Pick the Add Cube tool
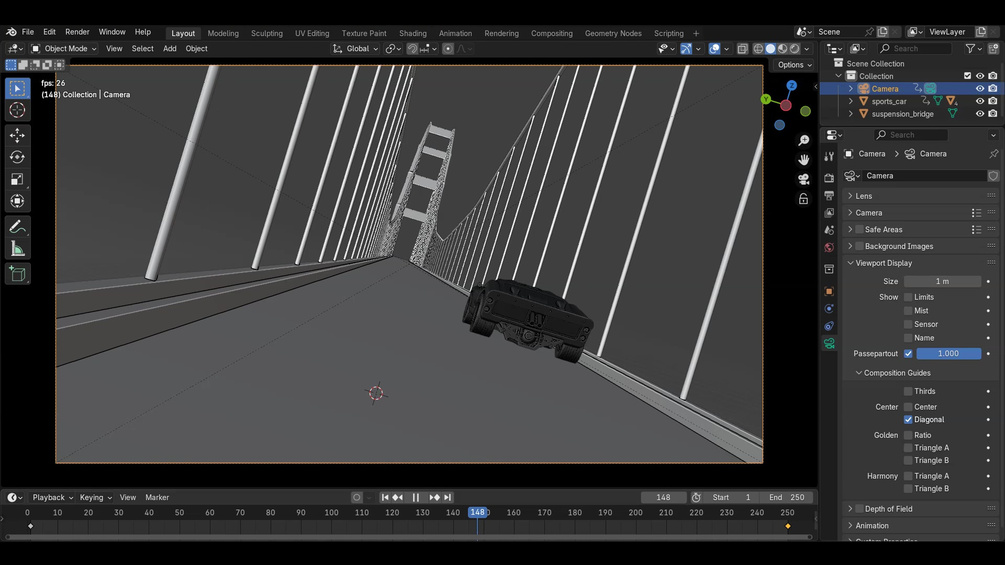 tap(17, 274)
